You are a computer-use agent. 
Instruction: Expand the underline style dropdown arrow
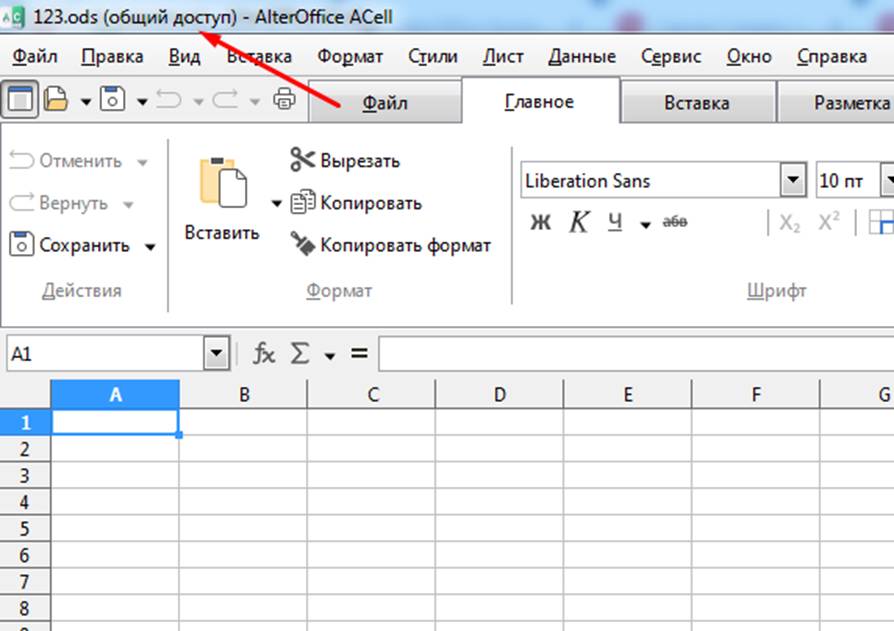coord(645,225)
